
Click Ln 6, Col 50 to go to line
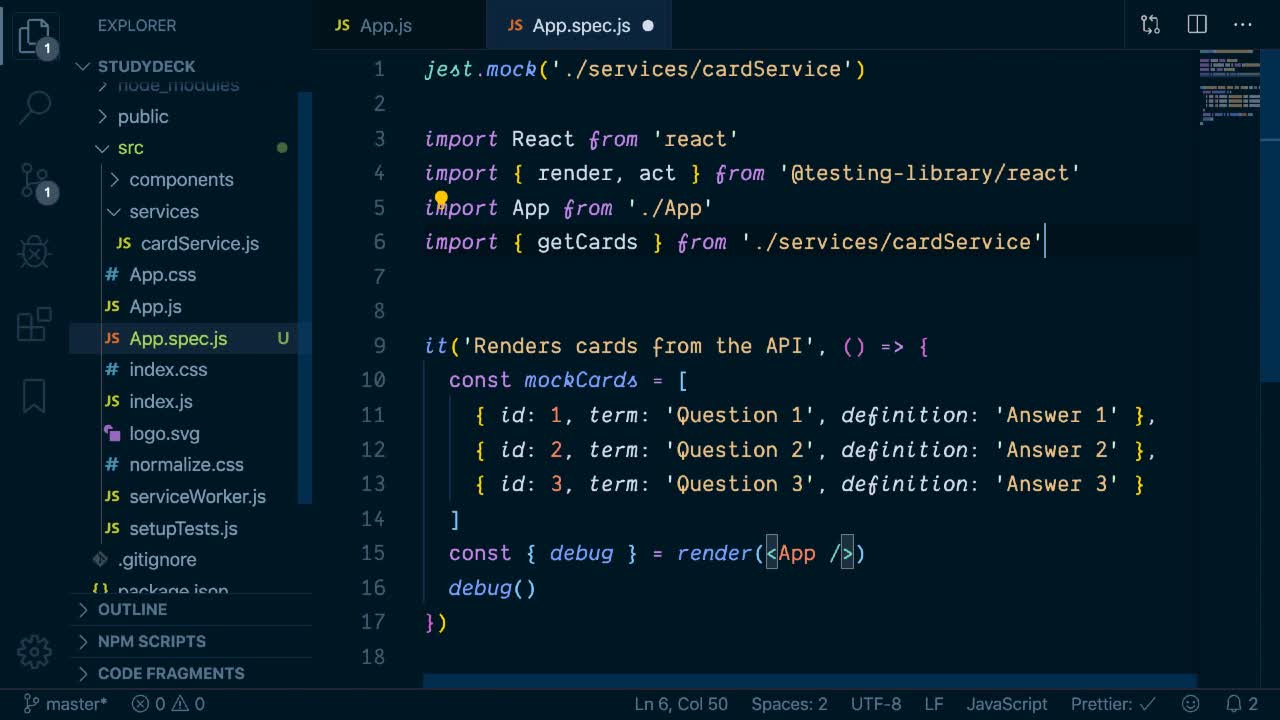tap(680, 703)
